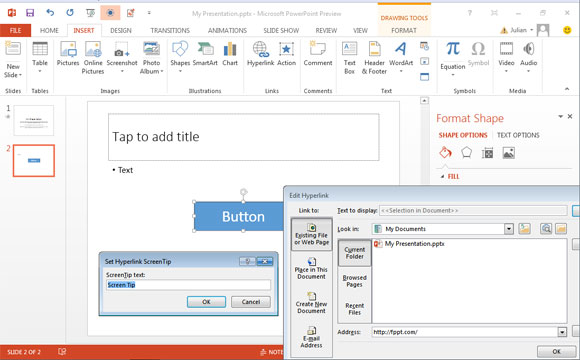Open Header & Footer
Screen dimensions: 580x360
[x=374, y=58]
